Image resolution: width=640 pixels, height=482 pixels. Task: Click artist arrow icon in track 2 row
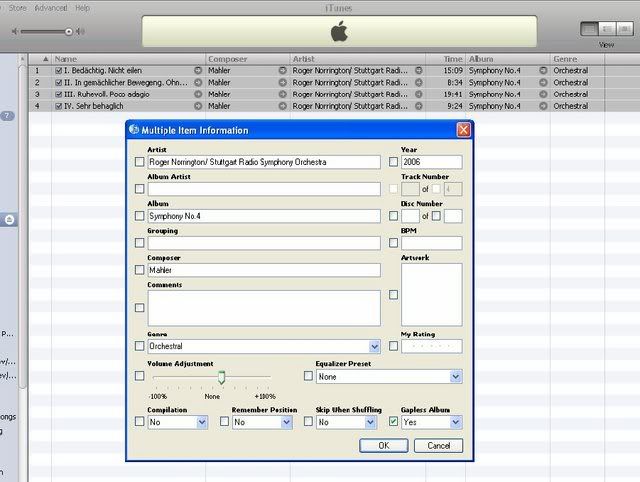(419, 82)
